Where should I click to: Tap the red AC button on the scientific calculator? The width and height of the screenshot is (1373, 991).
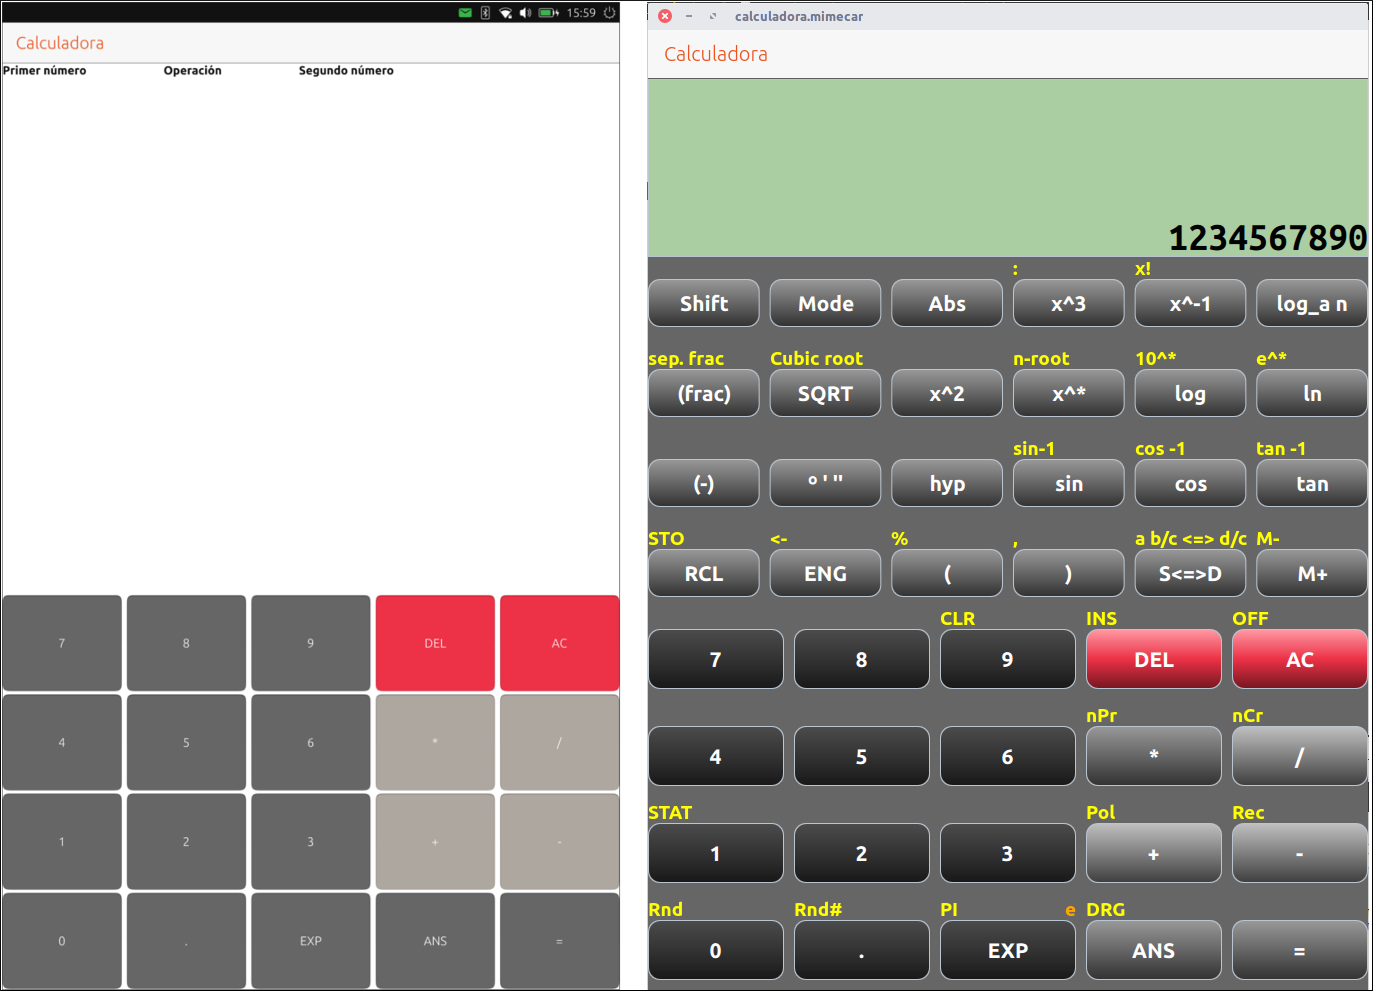pos(1300,659)
